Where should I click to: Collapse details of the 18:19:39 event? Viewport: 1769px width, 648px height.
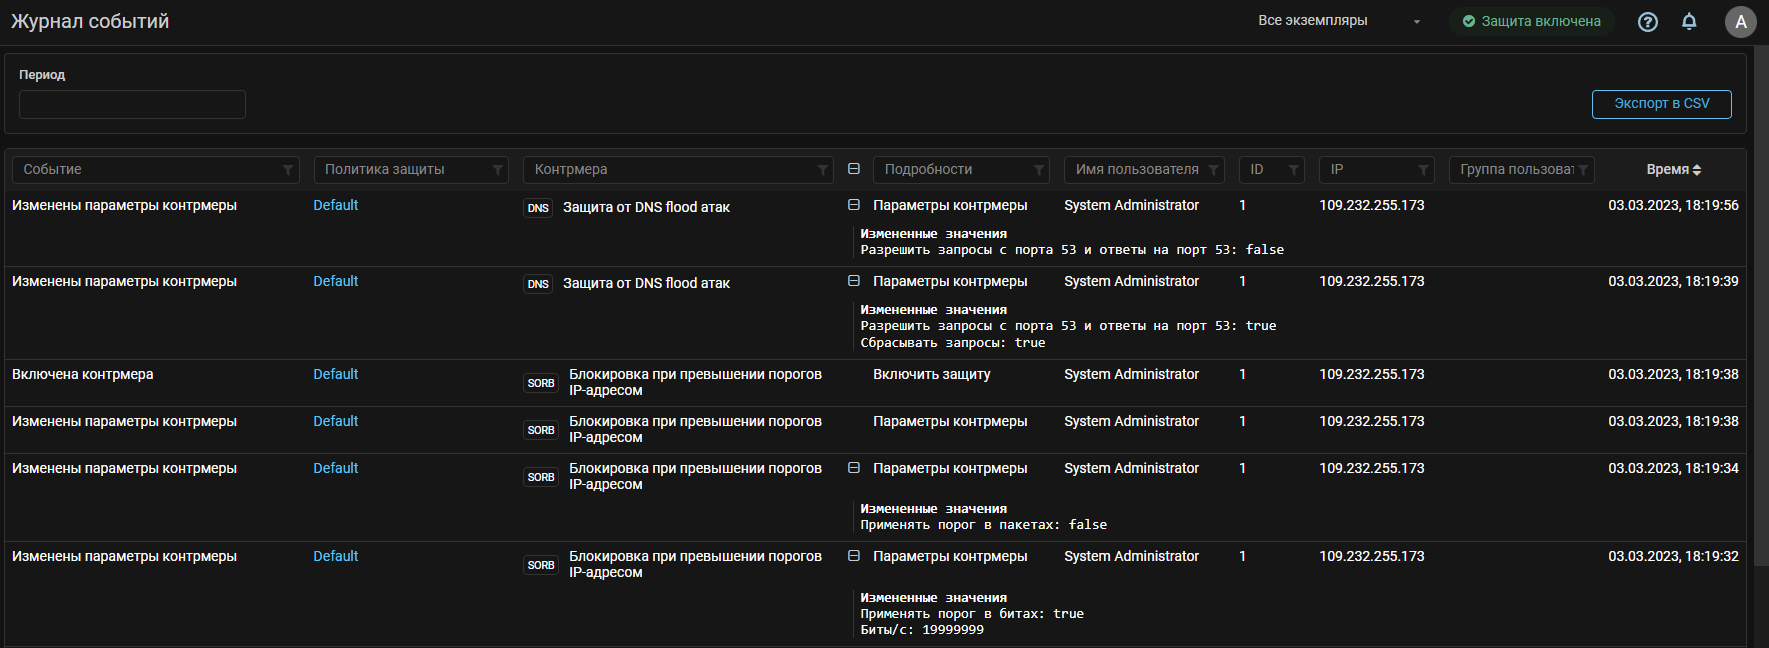coord(854,281)
